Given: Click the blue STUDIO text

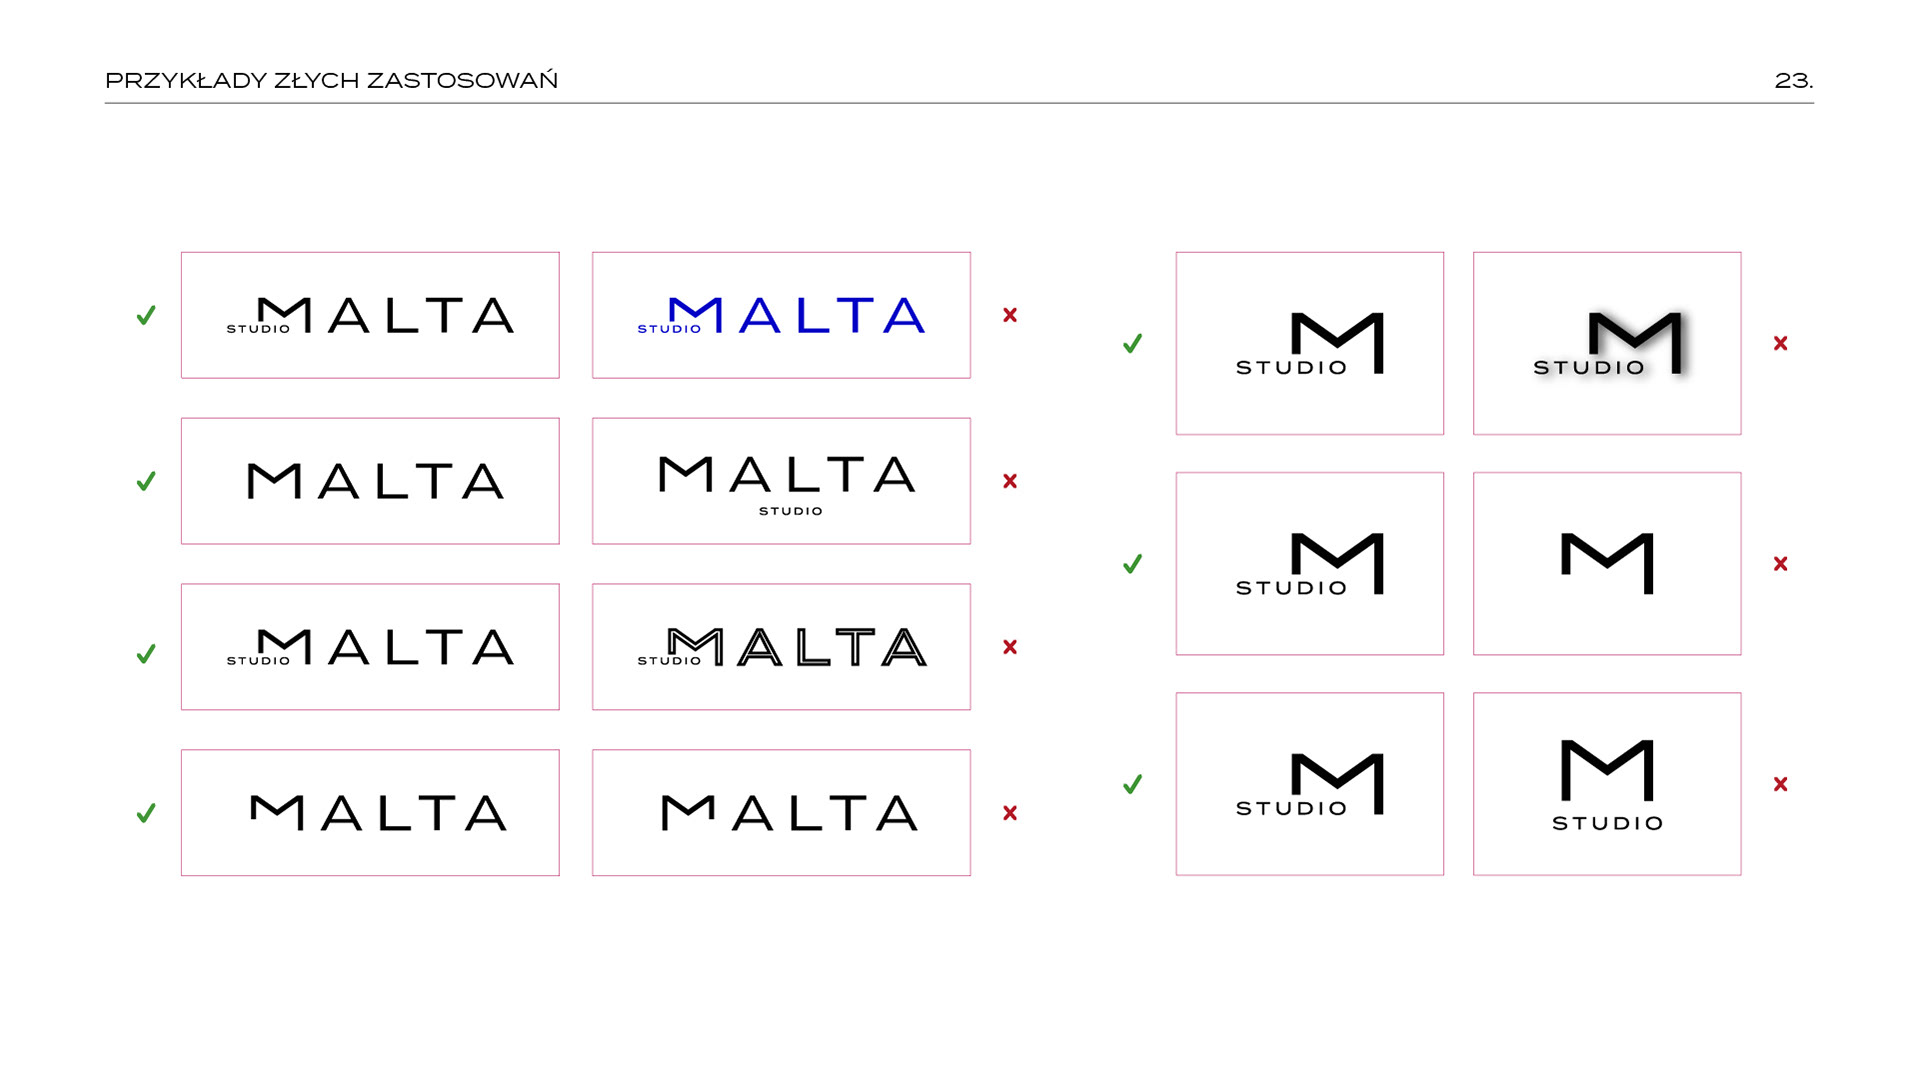Looking at the screenshot, I should tap(669, 329).
